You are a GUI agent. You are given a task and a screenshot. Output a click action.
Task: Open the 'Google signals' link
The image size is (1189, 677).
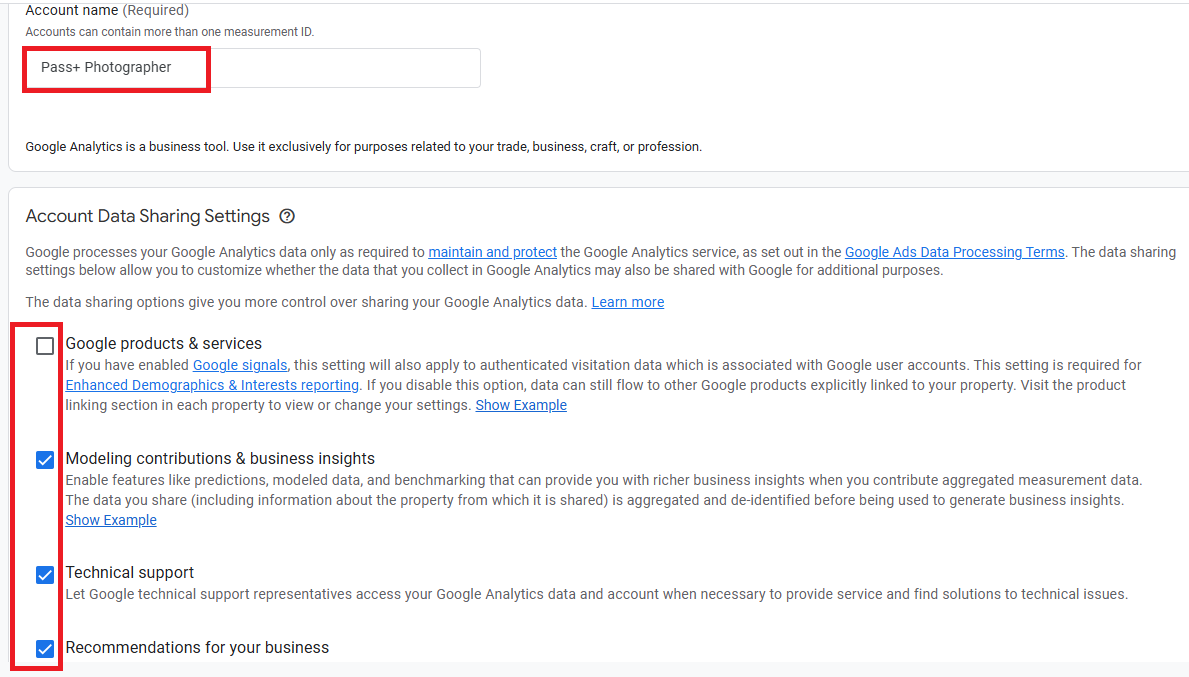[x=240, y=365]
